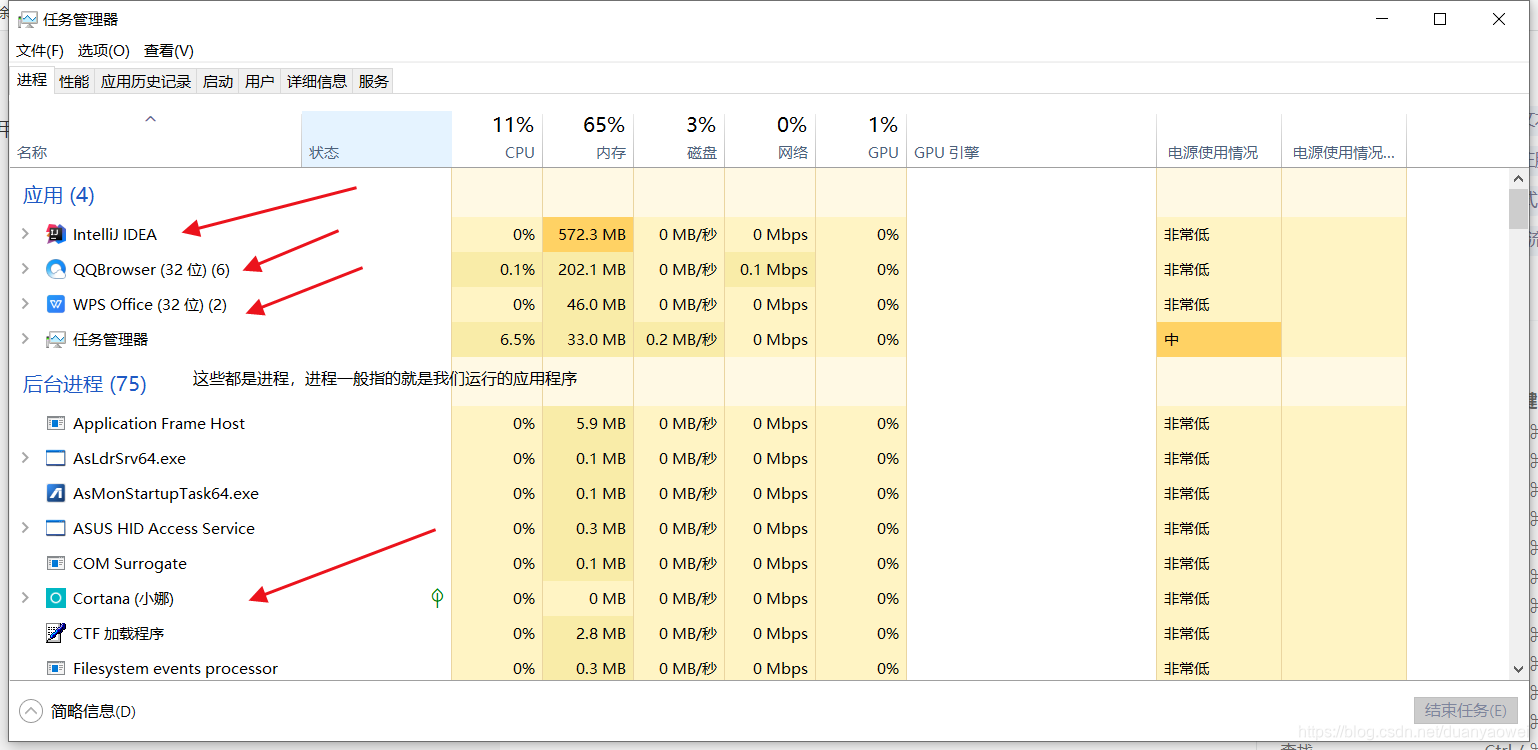Click the Task Manager title bar icon

(x=27, y=19)
